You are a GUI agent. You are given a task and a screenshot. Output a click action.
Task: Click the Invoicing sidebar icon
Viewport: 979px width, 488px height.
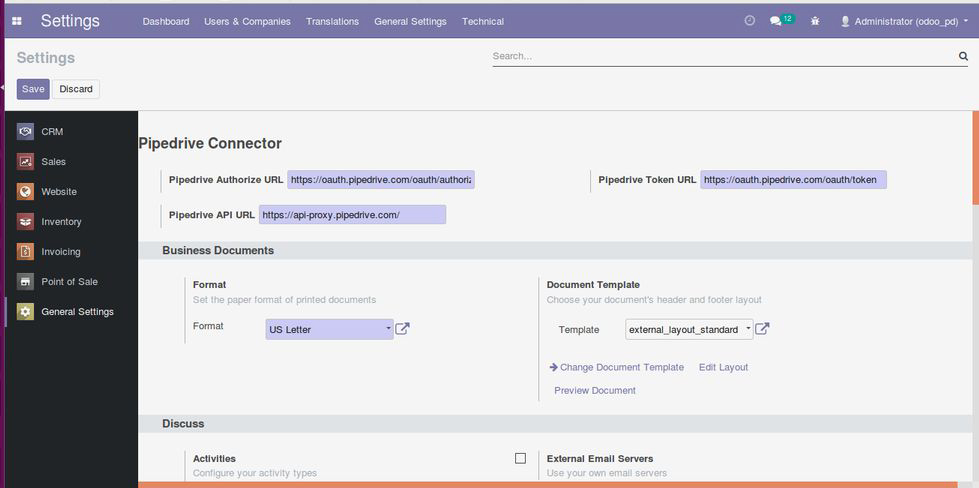(25, 251)
